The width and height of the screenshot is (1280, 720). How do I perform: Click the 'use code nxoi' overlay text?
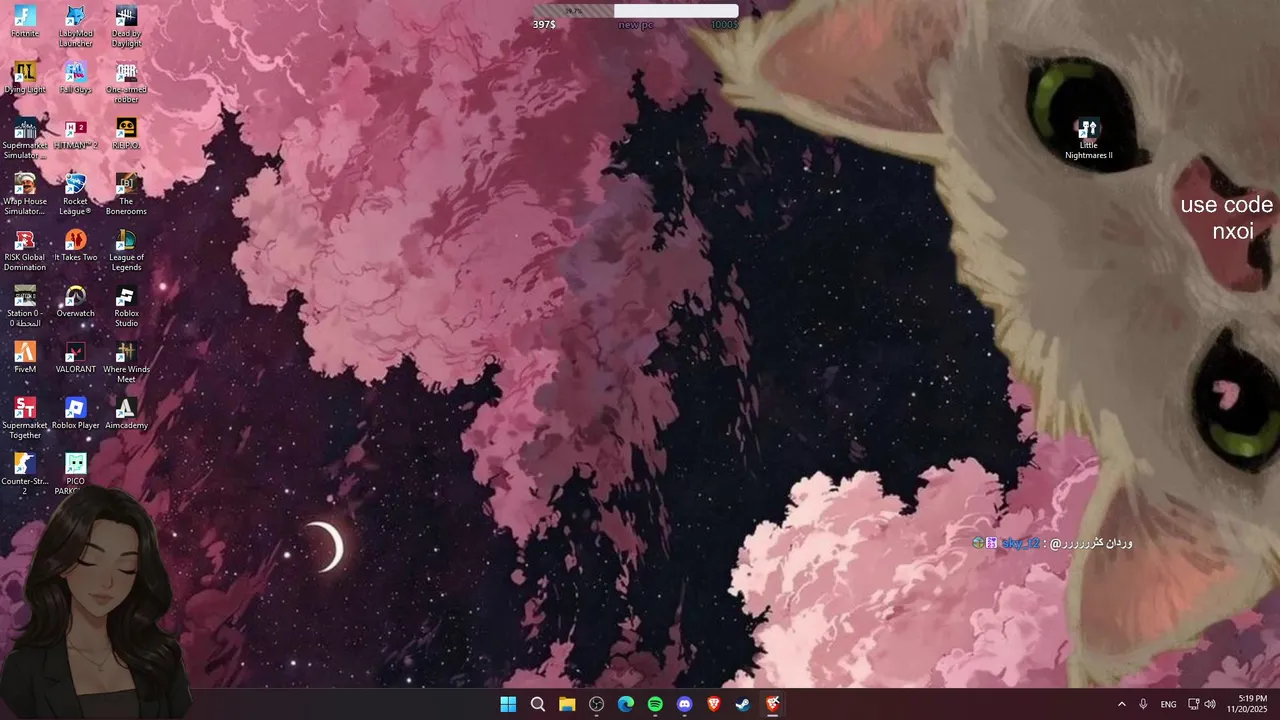tap(1226, 218)
